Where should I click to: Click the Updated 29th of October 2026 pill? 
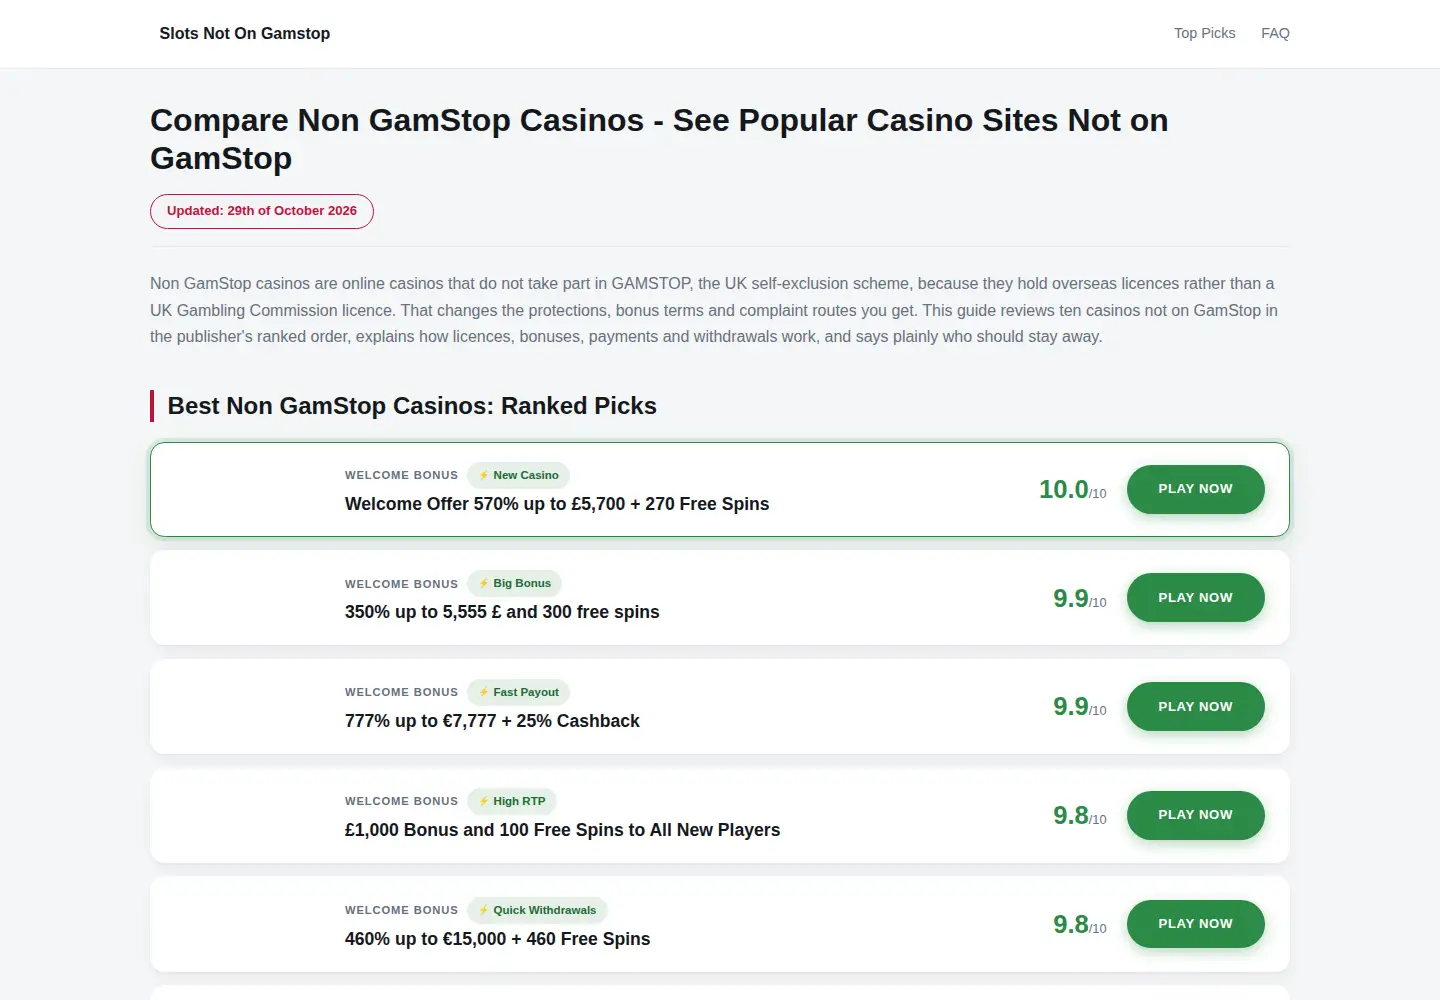click(x=262, y=211)
